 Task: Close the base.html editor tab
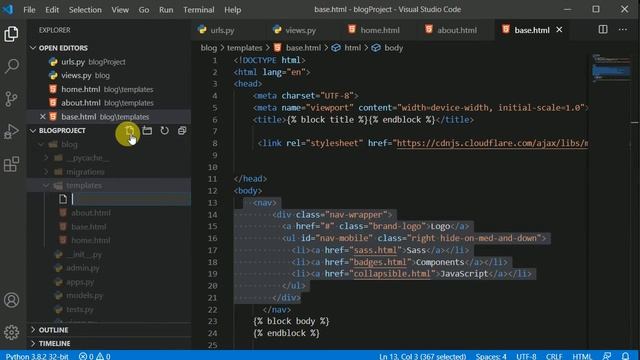(x=559, y=30)
